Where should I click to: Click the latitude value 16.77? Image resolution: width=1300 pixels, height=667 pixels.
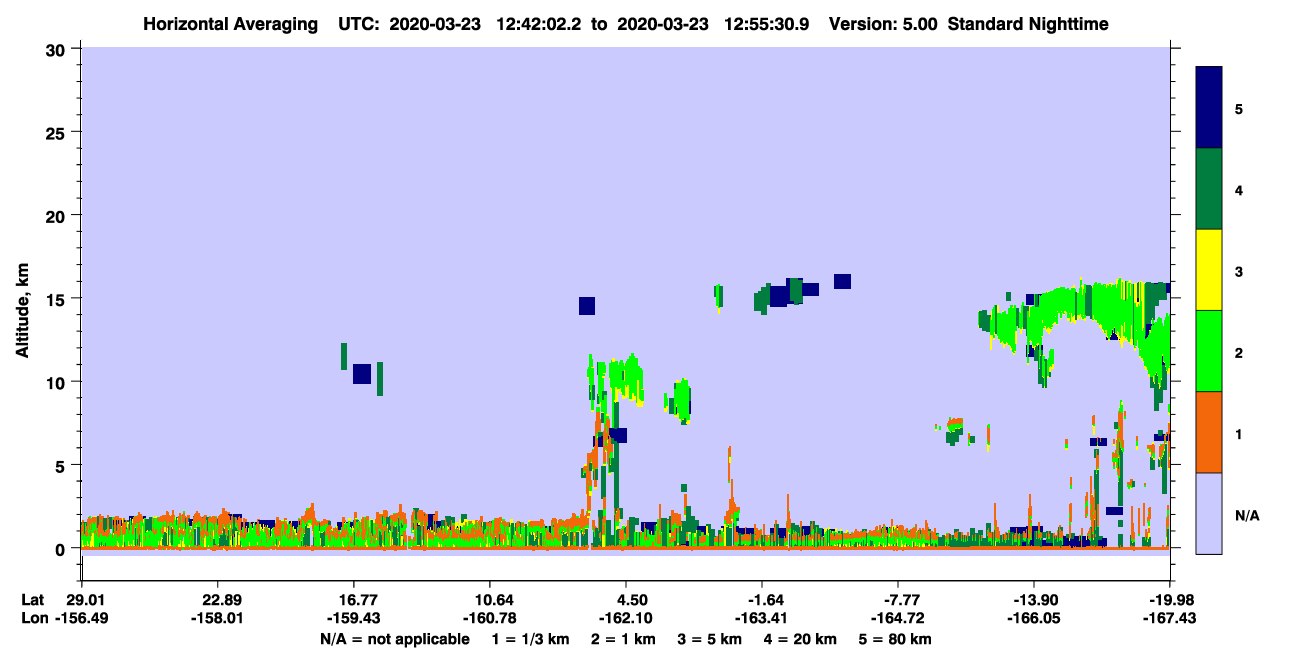(353, 600)
